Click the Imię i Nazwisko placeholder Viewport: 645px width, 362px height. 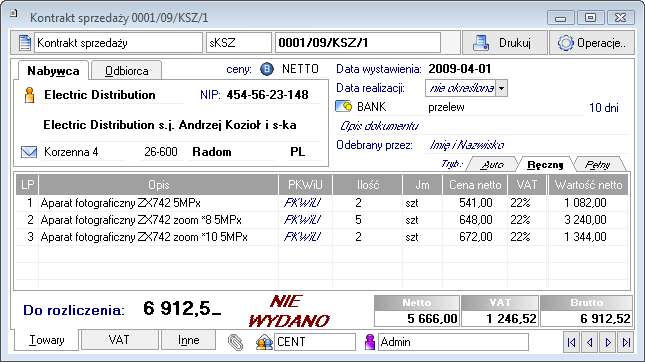click(x=467, y=145)
